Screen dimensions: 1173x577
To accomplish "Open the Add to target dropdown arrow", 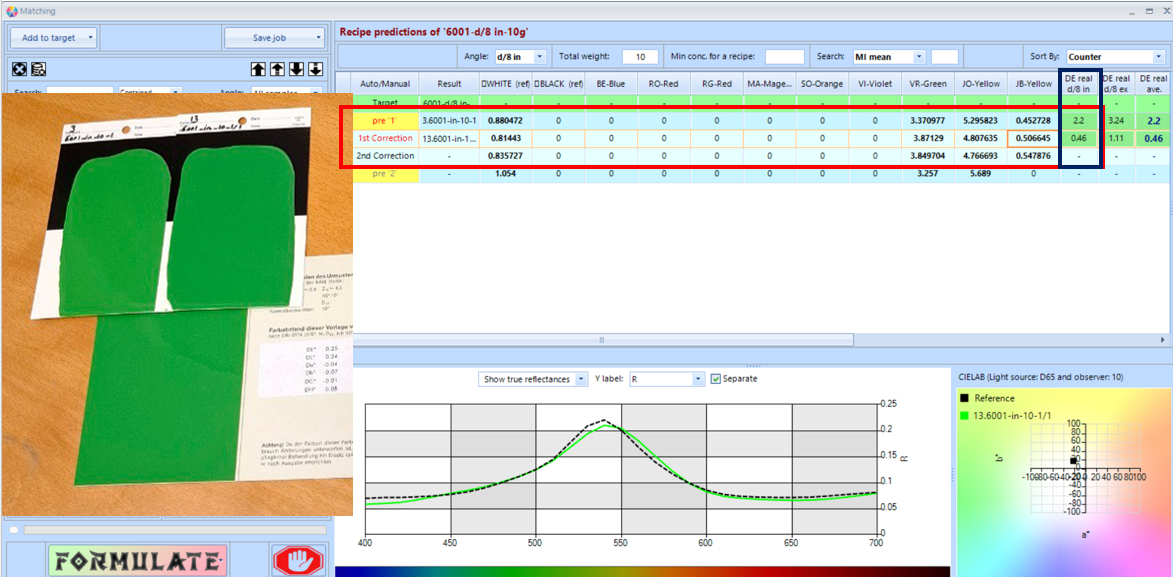I will pos(91,38).
